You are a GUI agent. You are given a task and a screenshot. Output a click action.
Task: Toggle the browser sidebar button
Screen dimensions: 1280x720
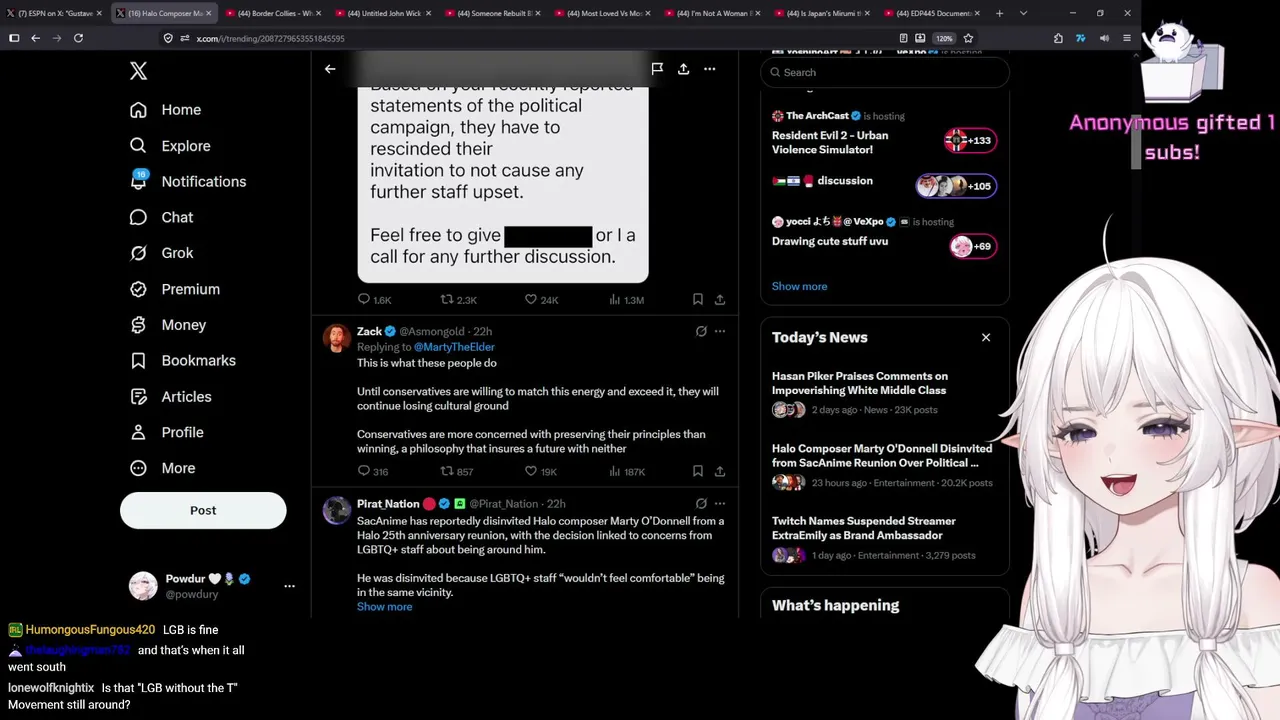[14, 38]
